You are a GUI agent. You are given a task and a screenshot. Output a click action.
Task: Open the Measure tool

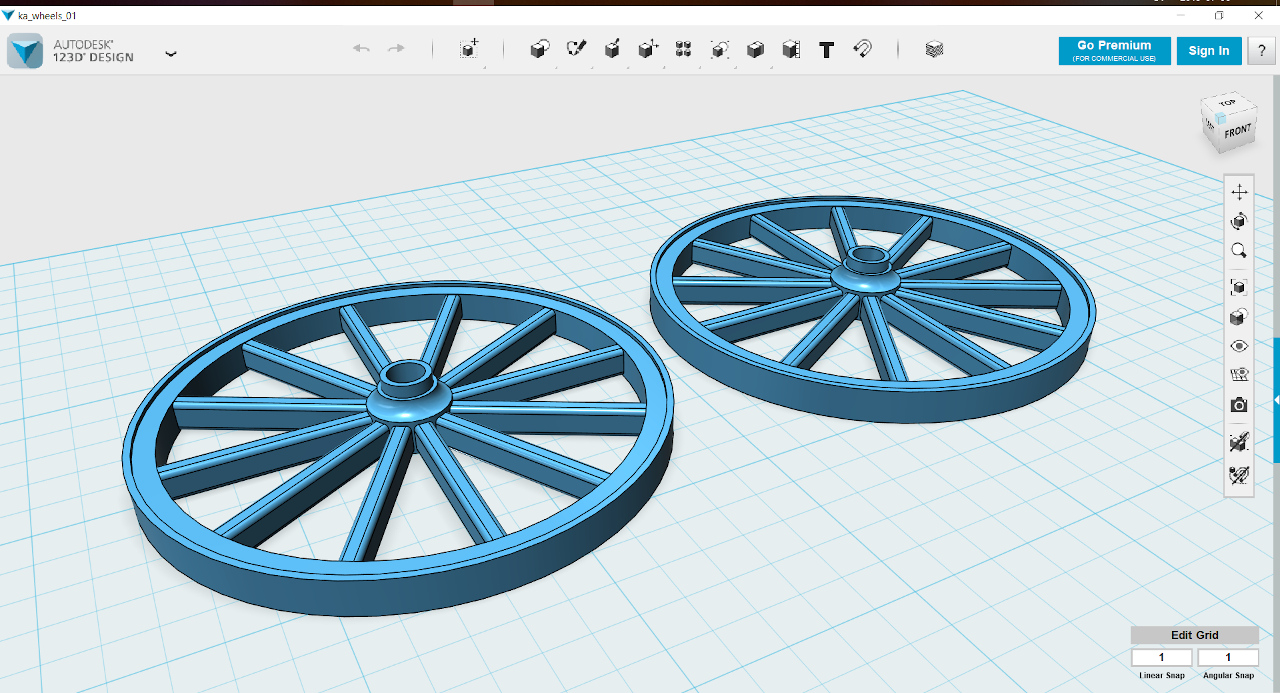click(x=791, y=49)
